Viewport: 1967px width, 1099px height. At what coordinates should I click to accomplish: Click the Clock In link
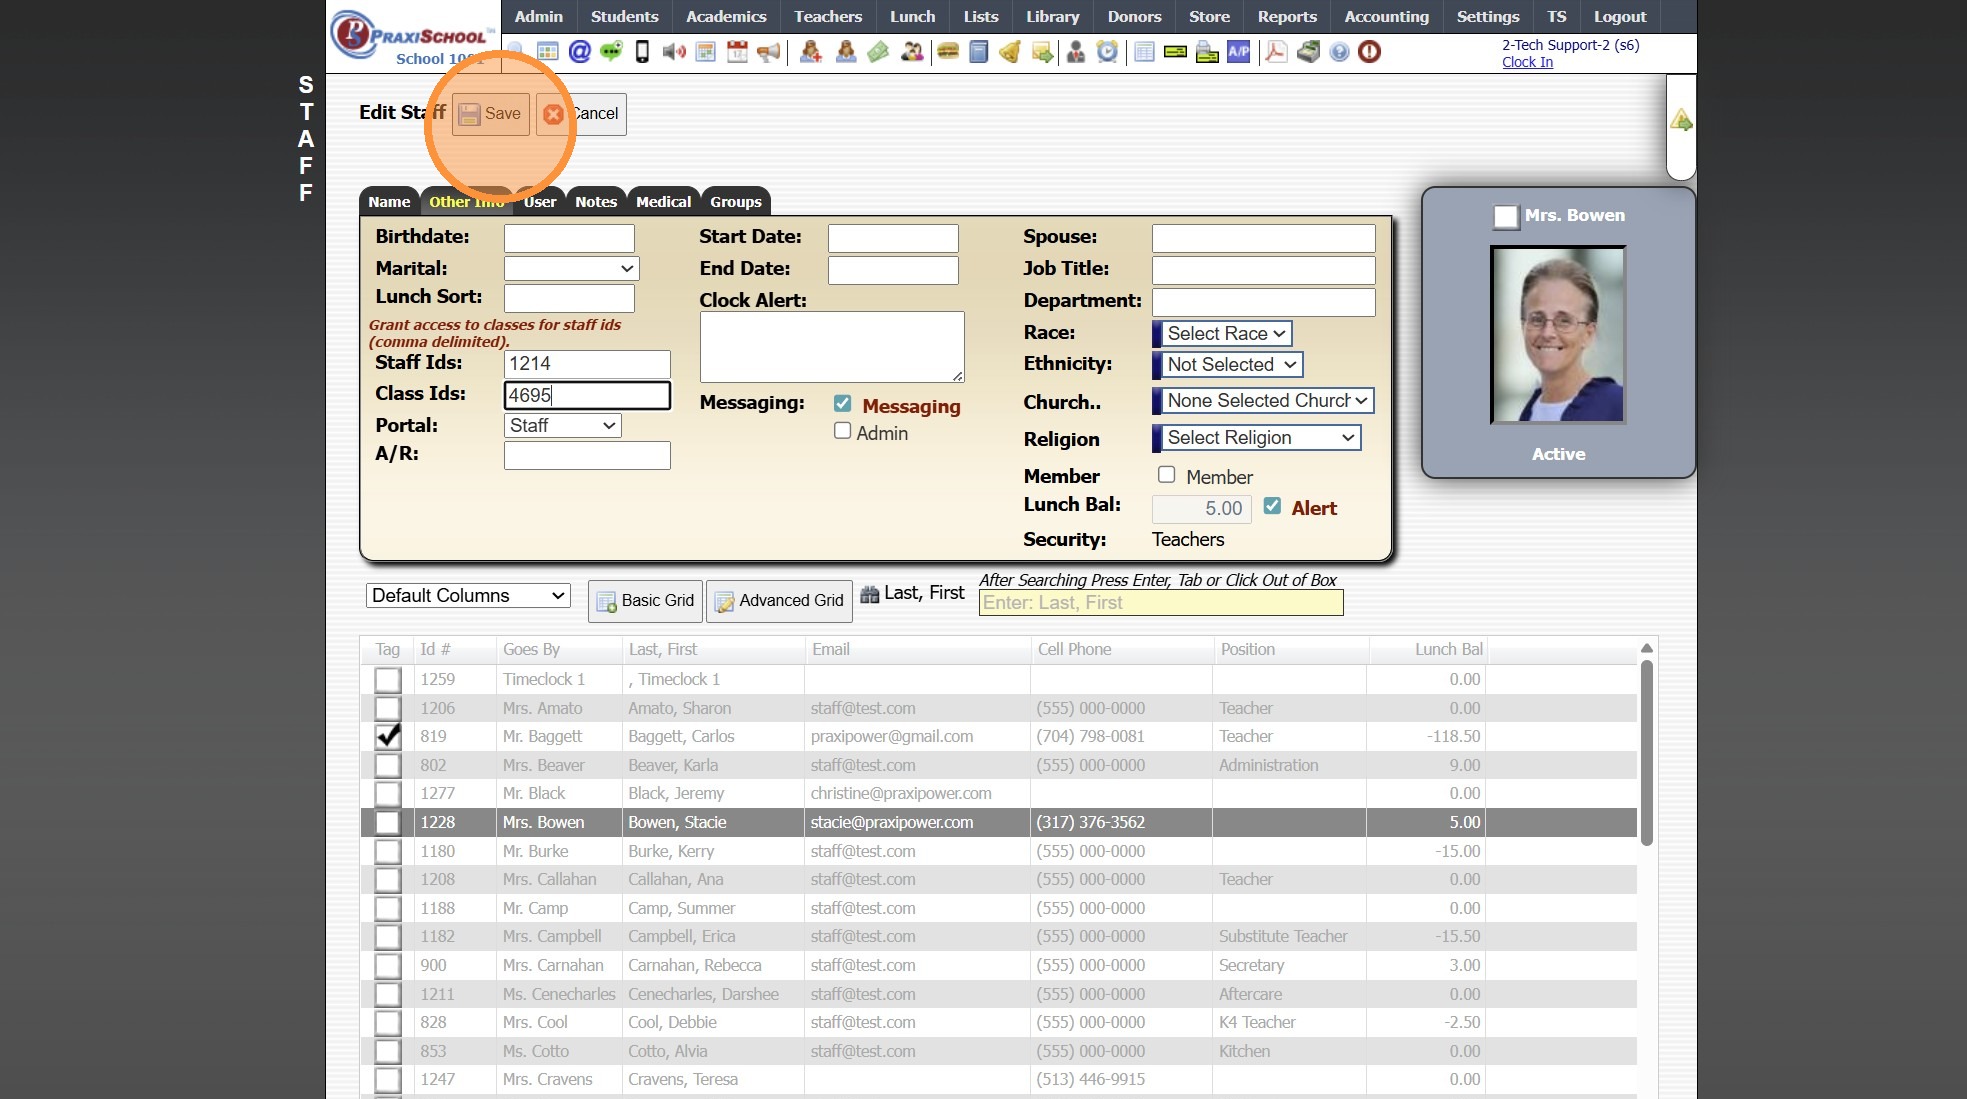pos(1527,62)
